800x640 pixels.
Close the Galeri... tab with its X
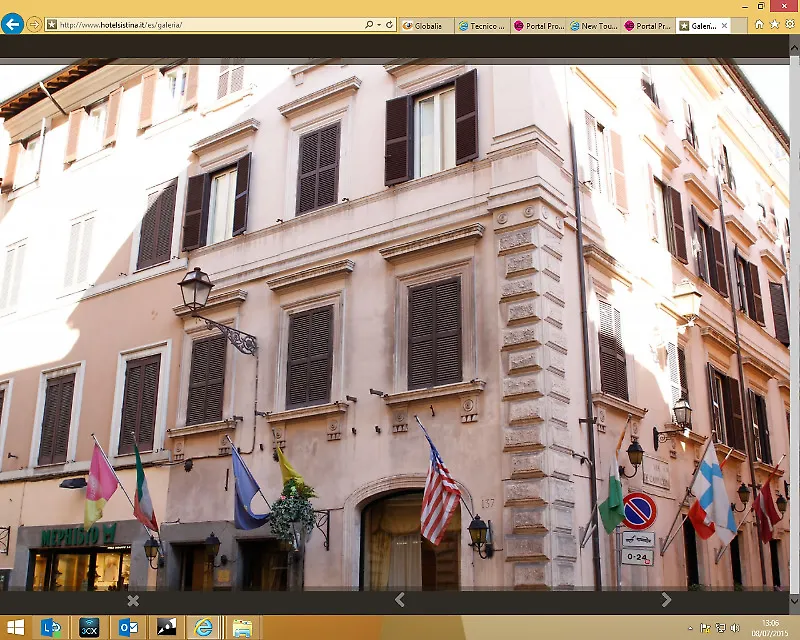click(x=724, y=26)
